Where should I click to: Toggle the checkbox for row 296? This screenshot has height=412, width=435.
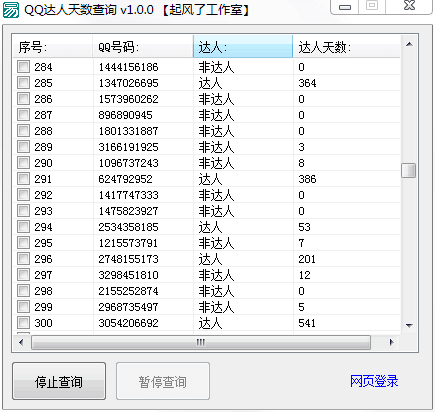[x=24, y=259]
